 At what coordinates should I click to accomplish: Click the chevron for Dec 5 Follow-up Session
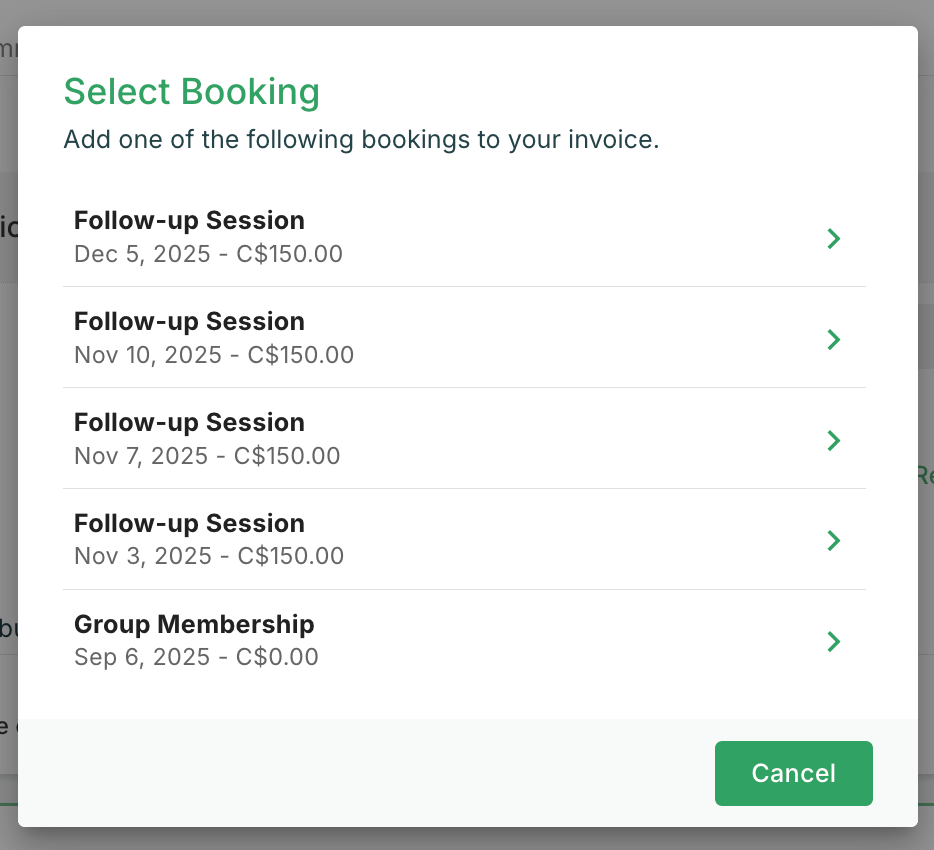click(834, 238)
